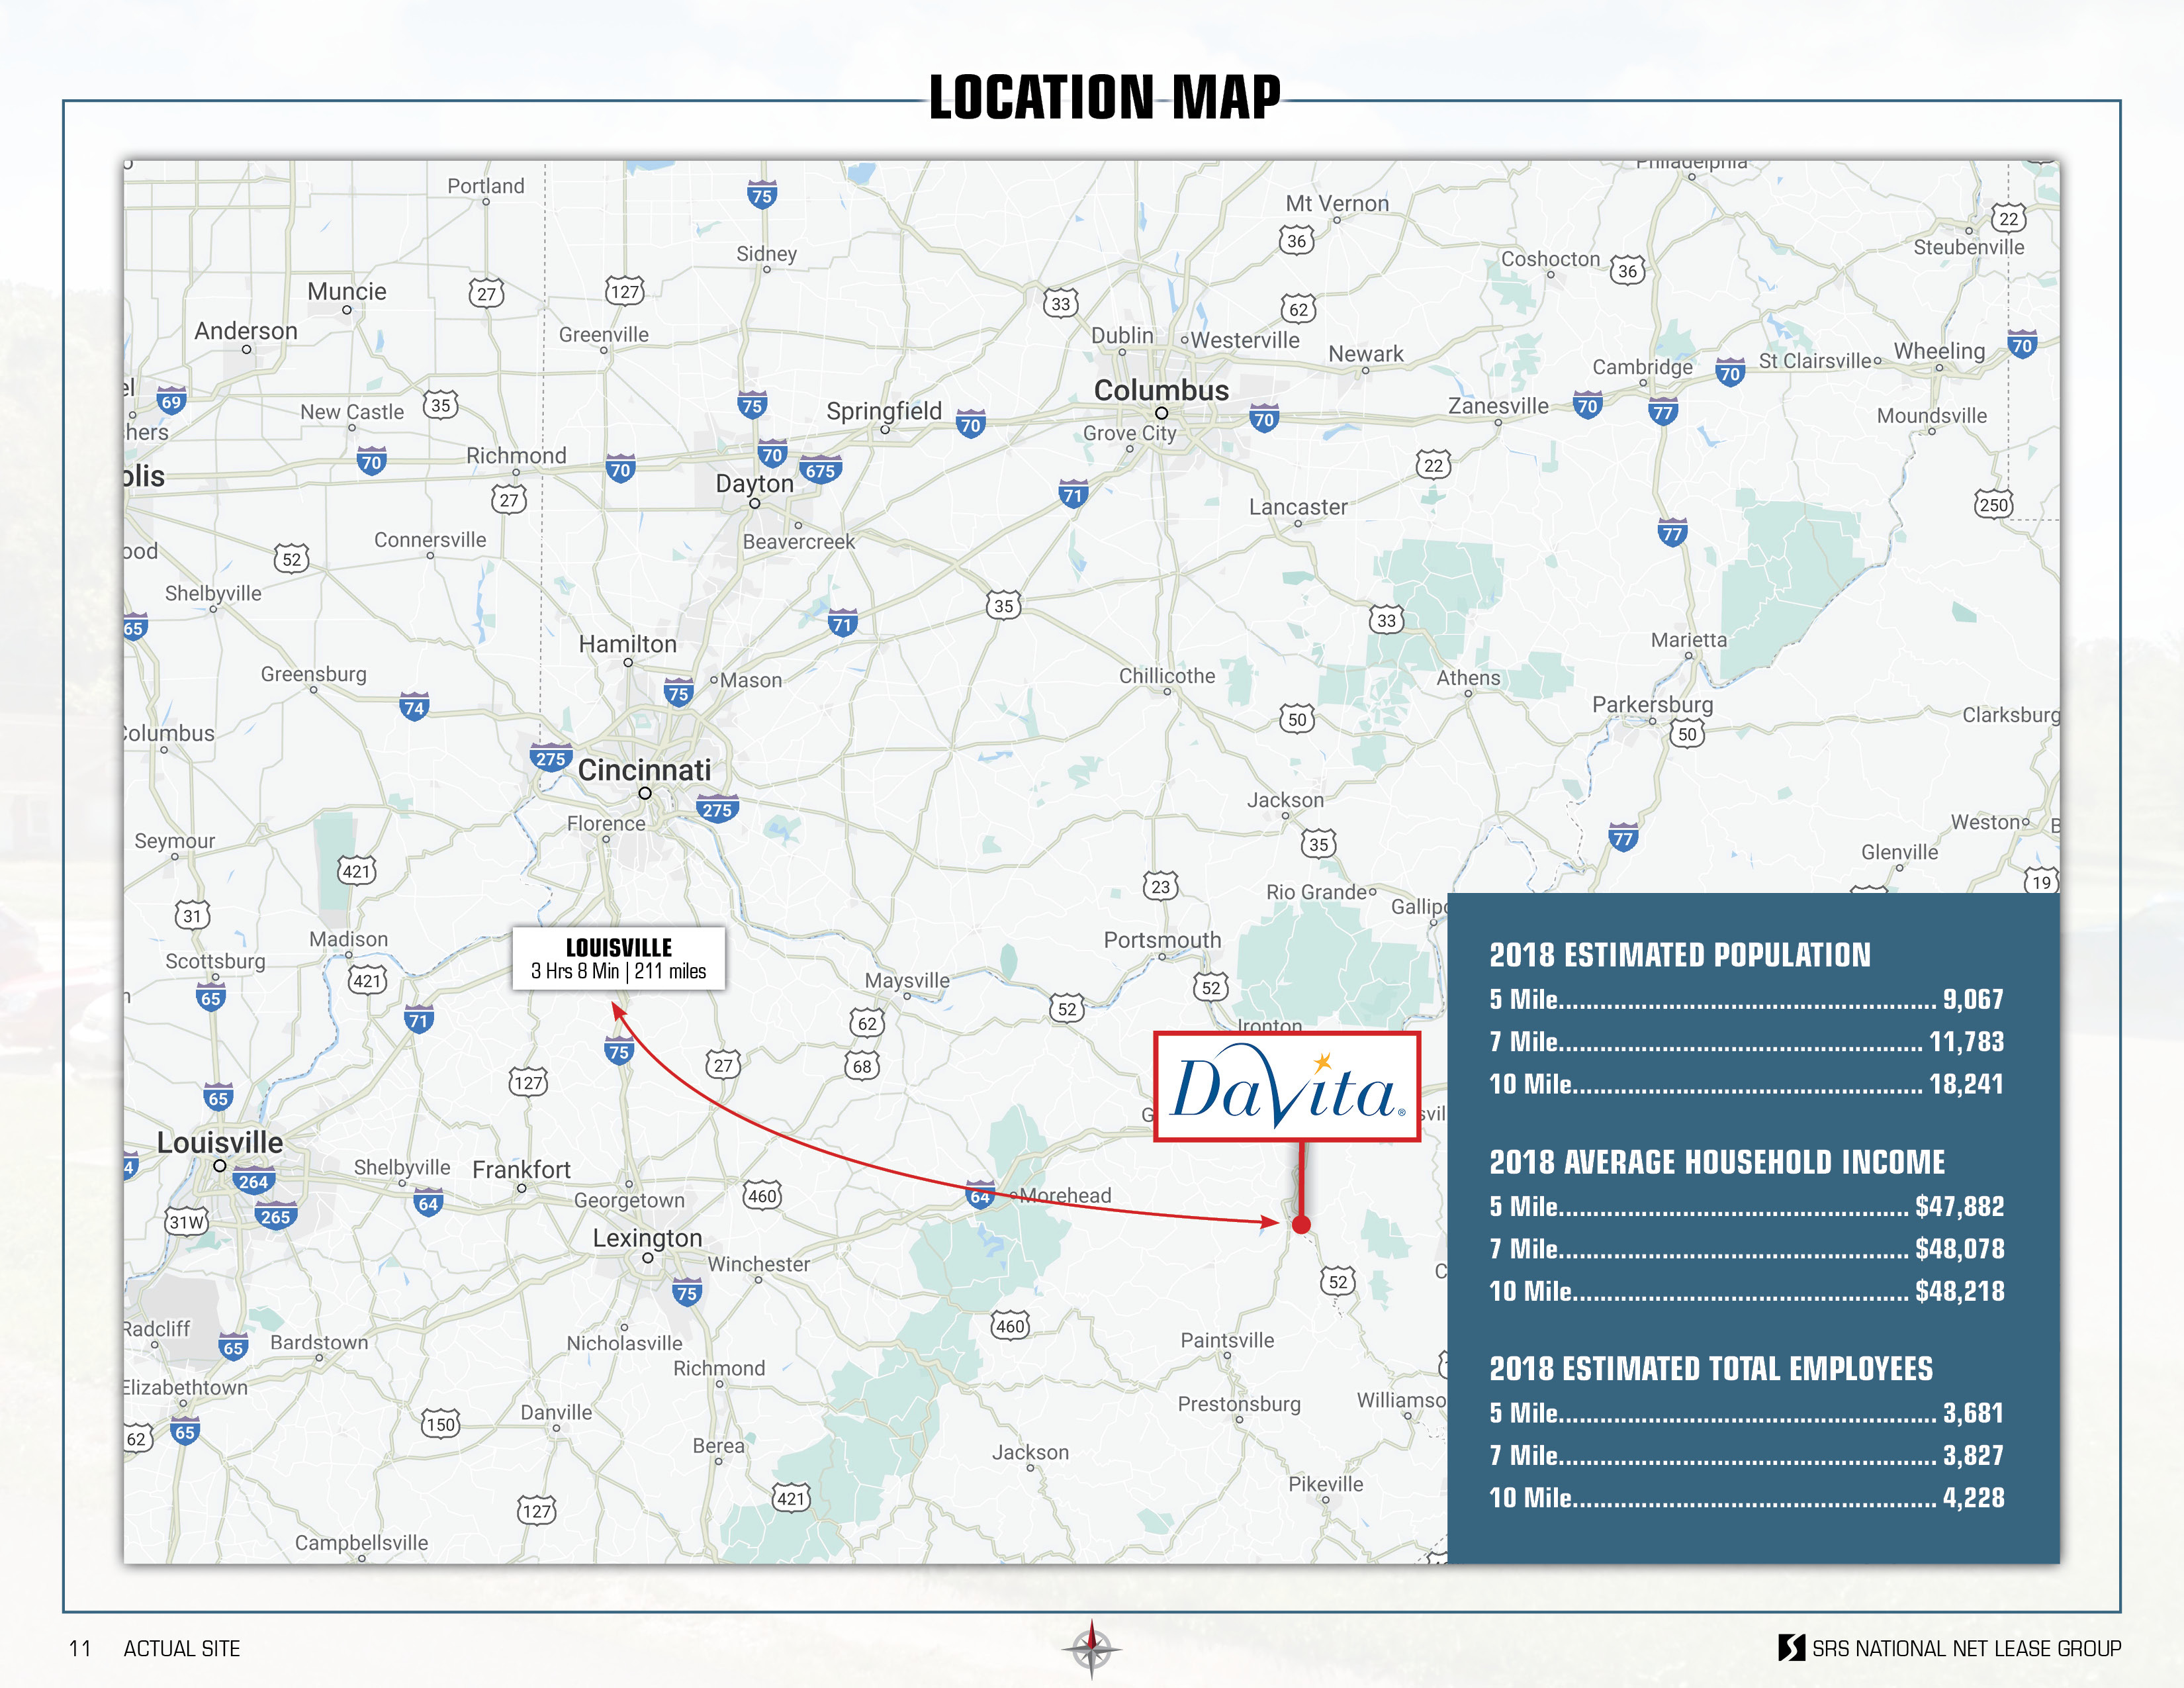This screenshot has width=2184, height=1688.
Task: Click the DaVita logo callout
Action: [1287, 1087]
